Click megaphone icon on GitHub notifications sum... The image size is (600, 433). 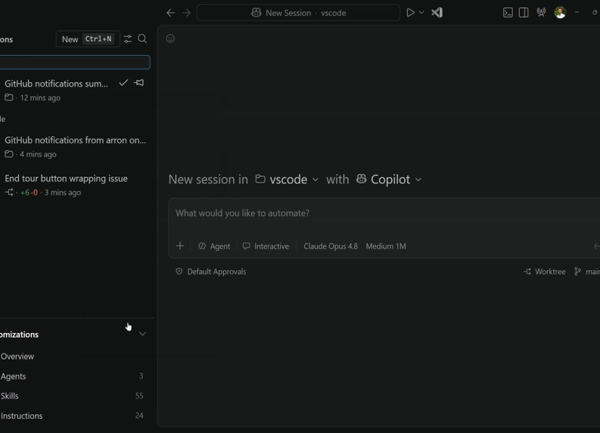[139, 83]
